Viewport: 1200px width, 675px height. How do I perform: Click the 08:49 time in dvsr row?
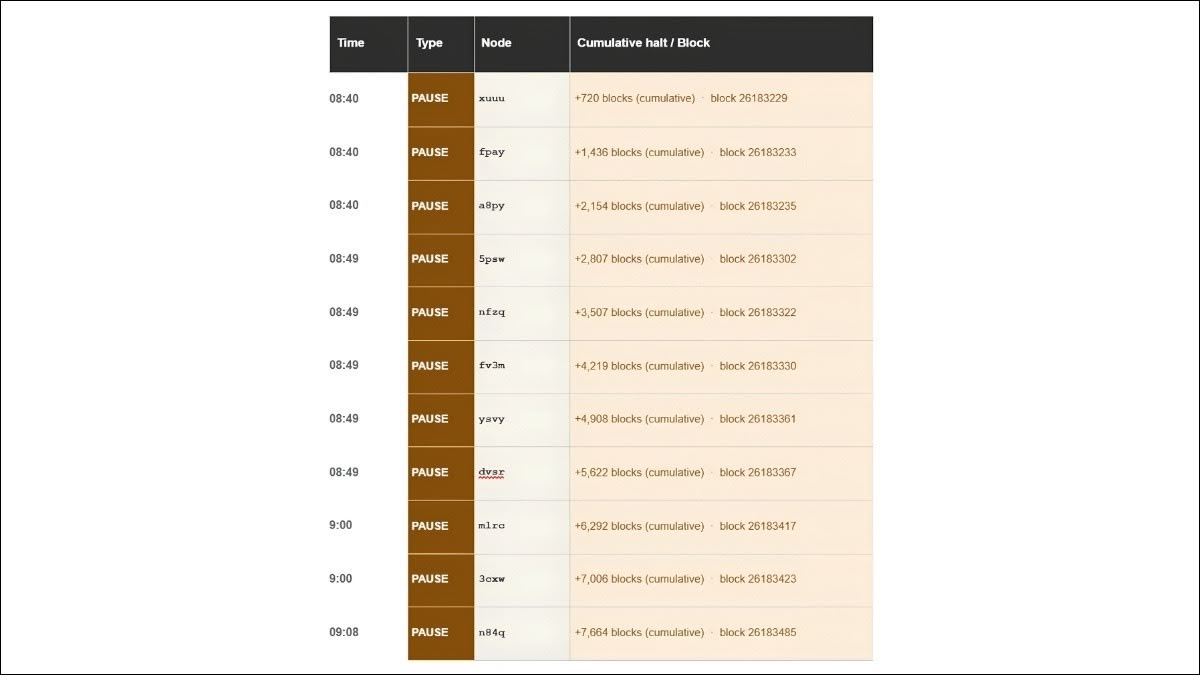344,473
